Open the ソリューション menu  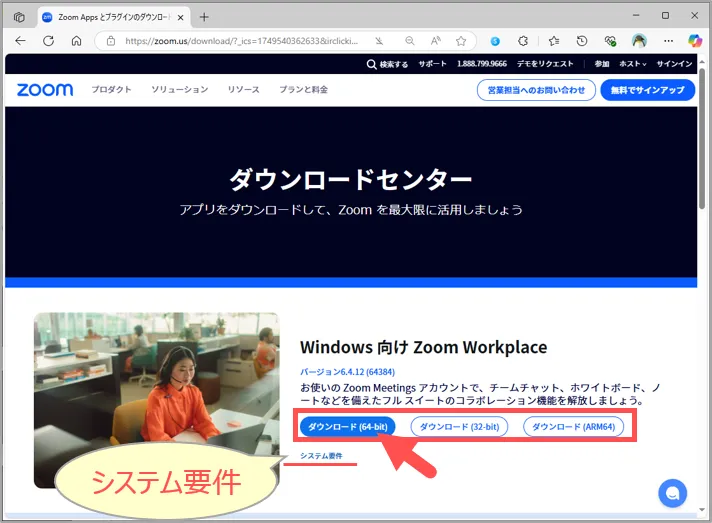[x=180, y=89]
